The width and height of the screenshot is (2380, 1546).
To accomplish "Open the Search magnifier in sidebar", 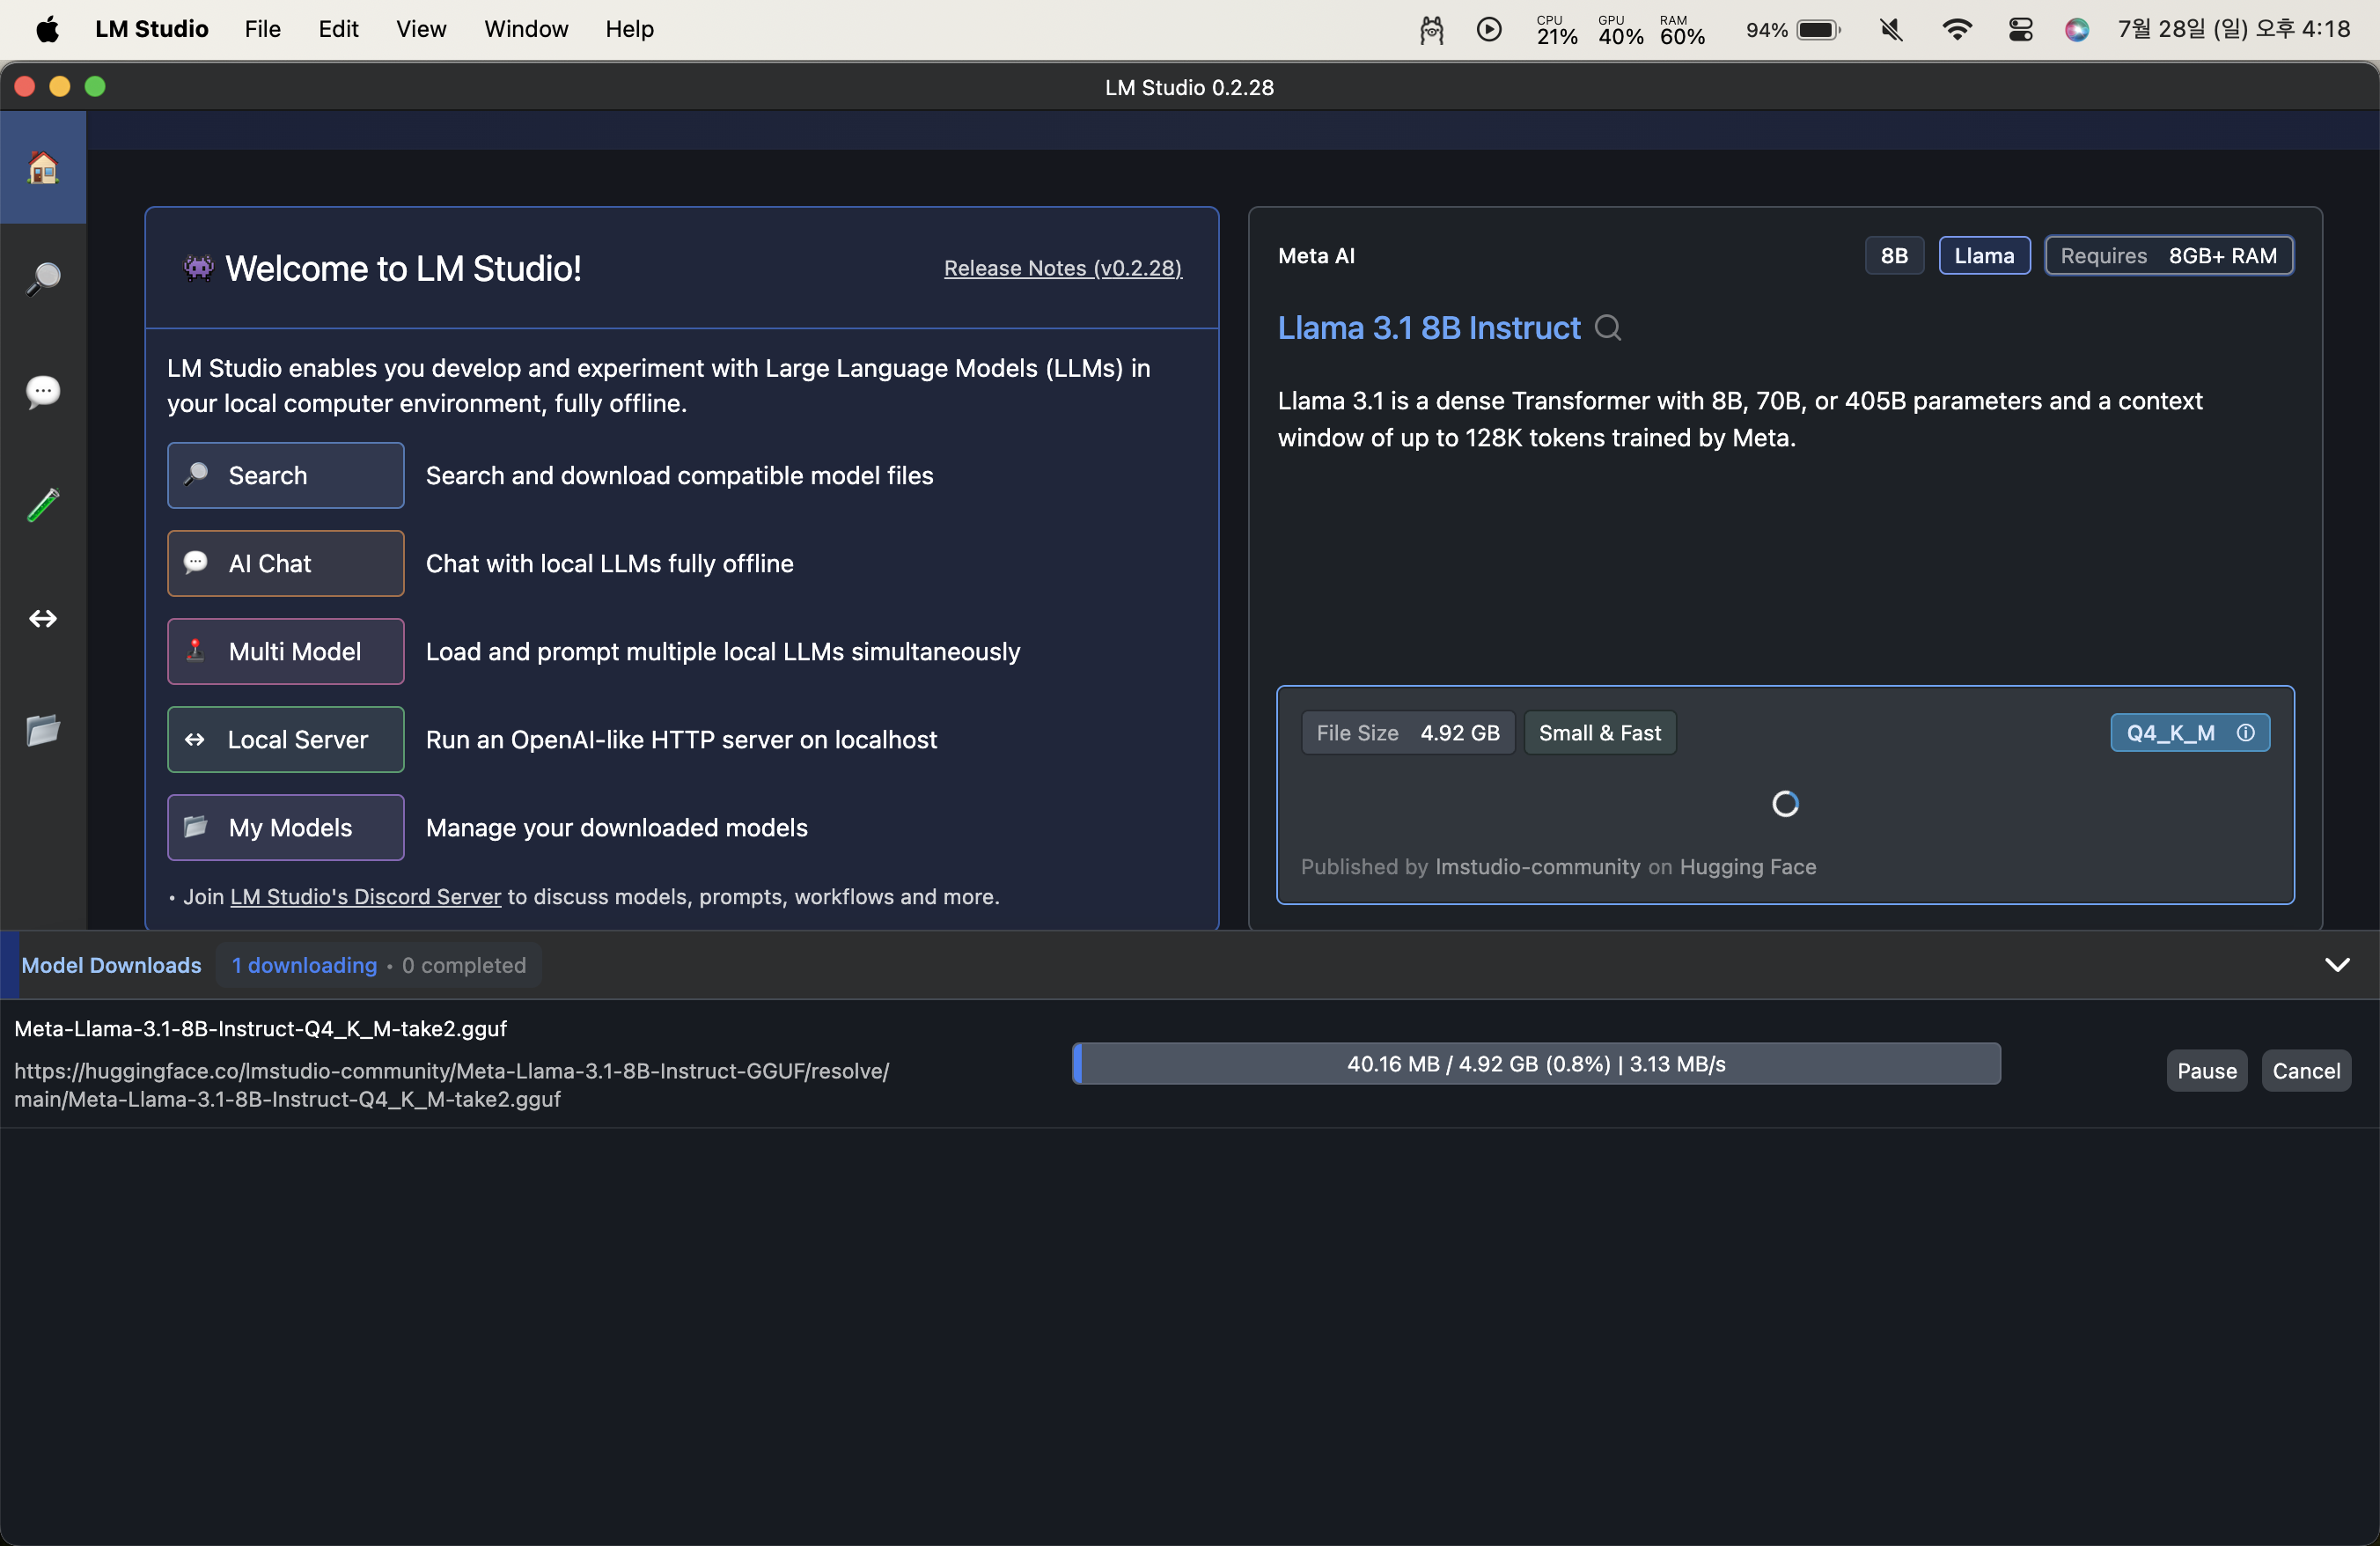I will 43,279.
